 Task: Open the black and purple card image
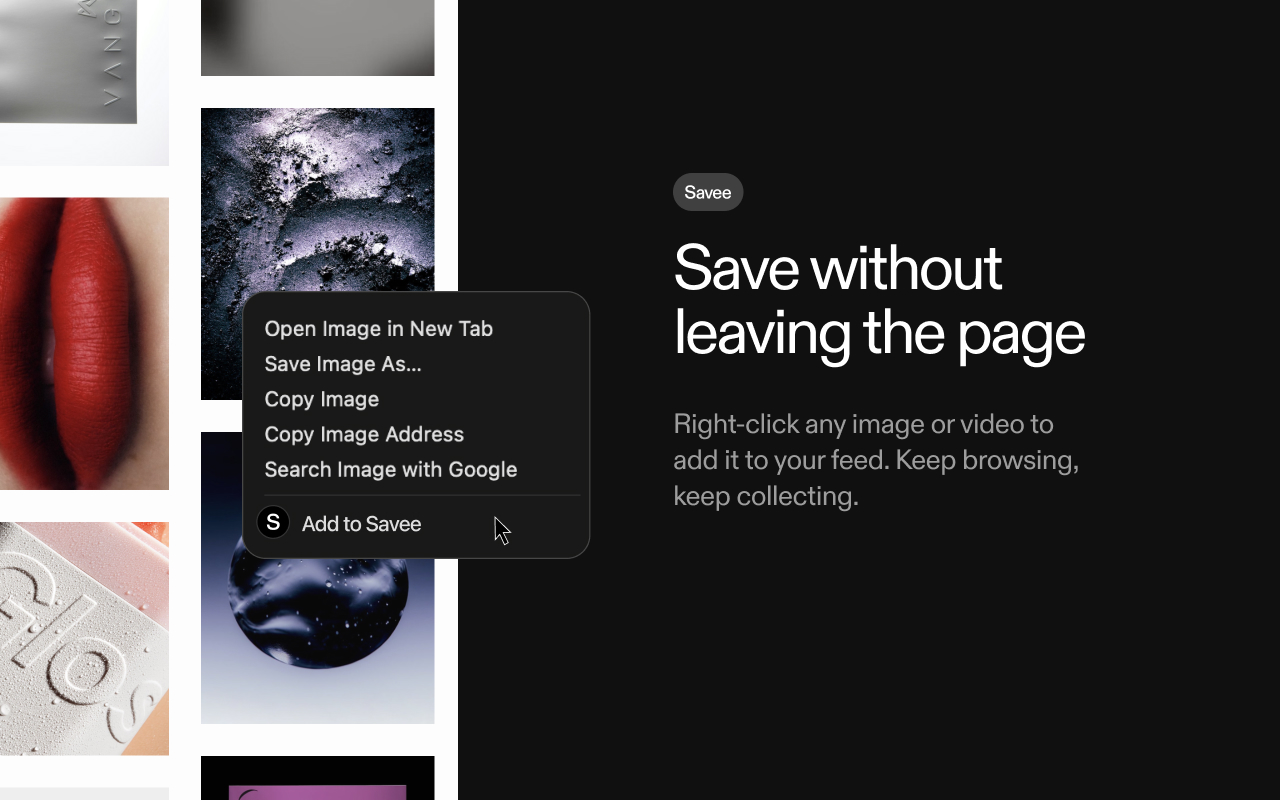coord(317,778)
